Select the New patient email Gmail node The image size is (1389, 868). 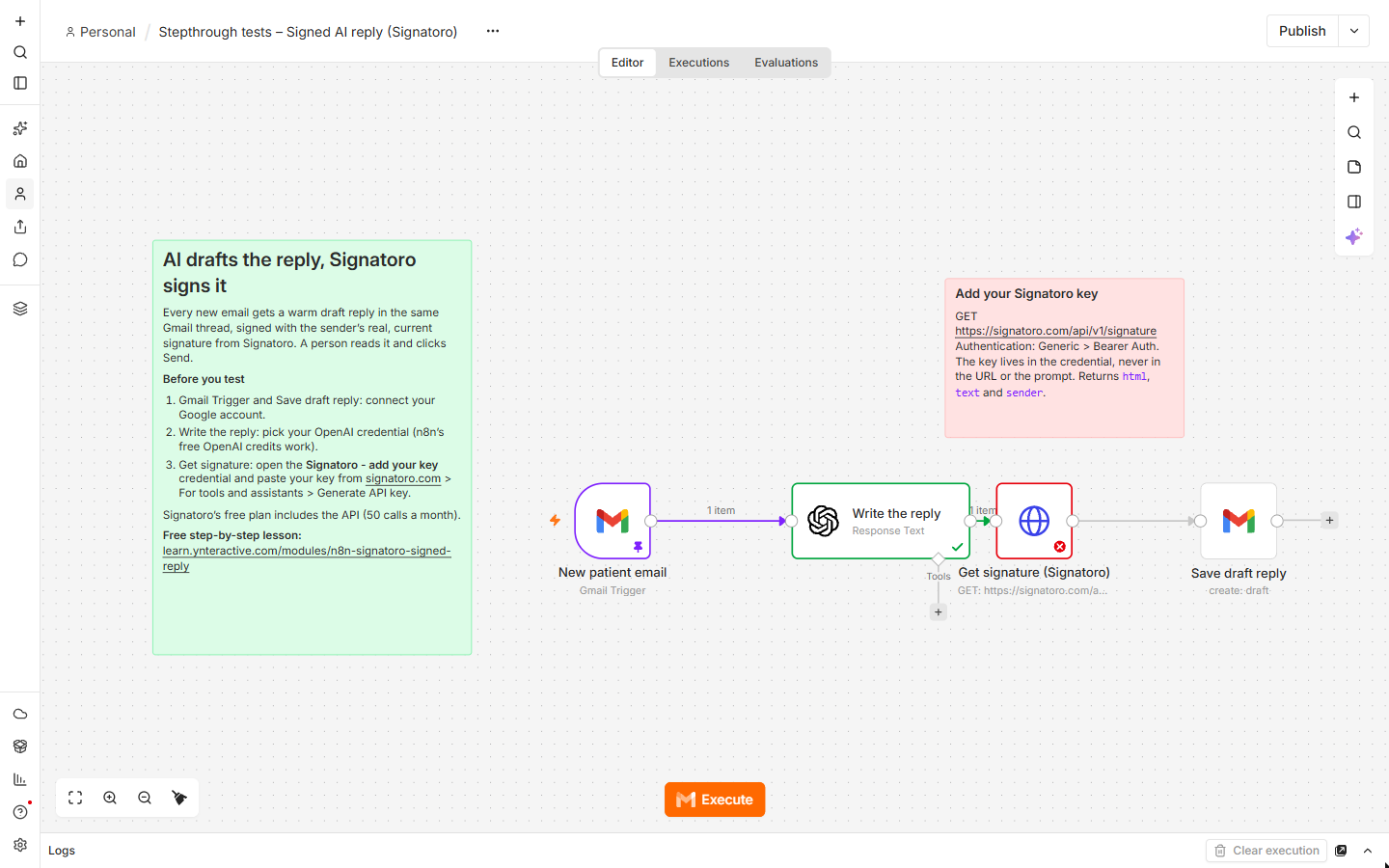(613, 520)
